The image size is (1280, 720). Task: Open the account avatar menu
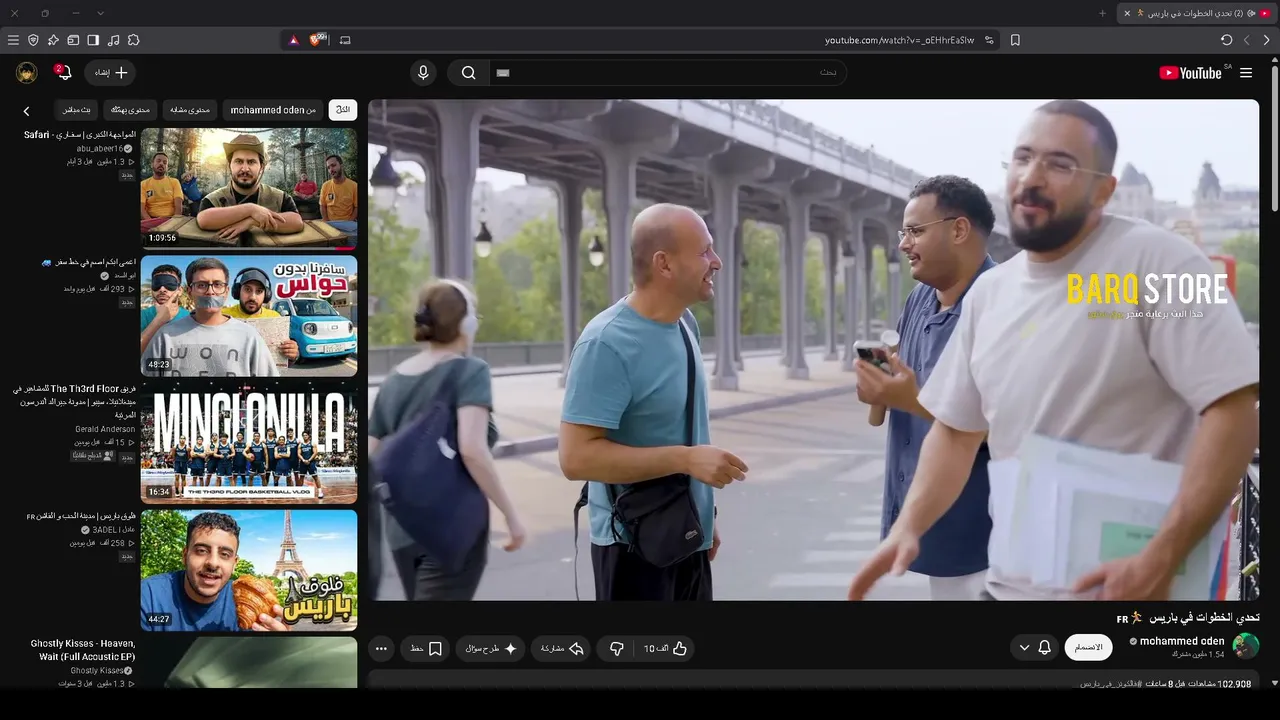pos(27,73)
